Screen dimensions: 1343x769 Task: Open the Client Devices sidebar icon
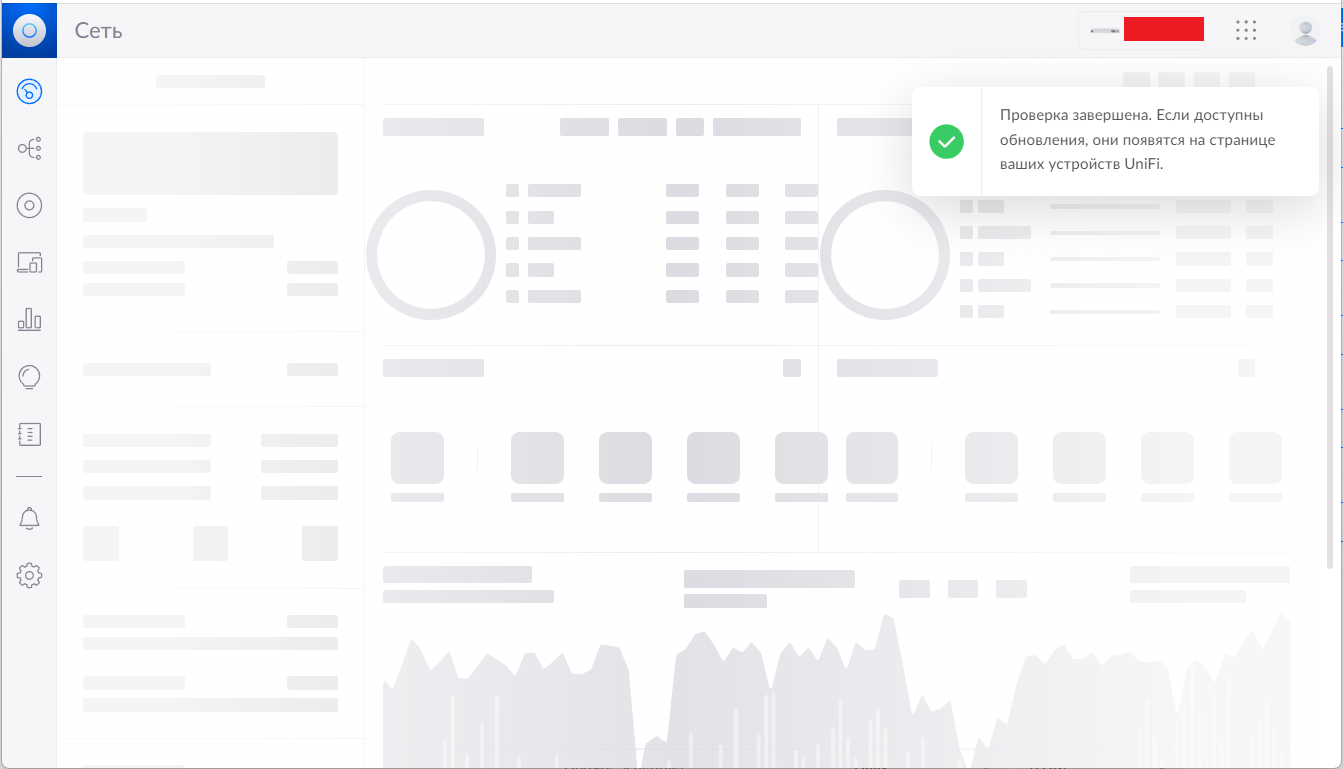click(29, 263)
